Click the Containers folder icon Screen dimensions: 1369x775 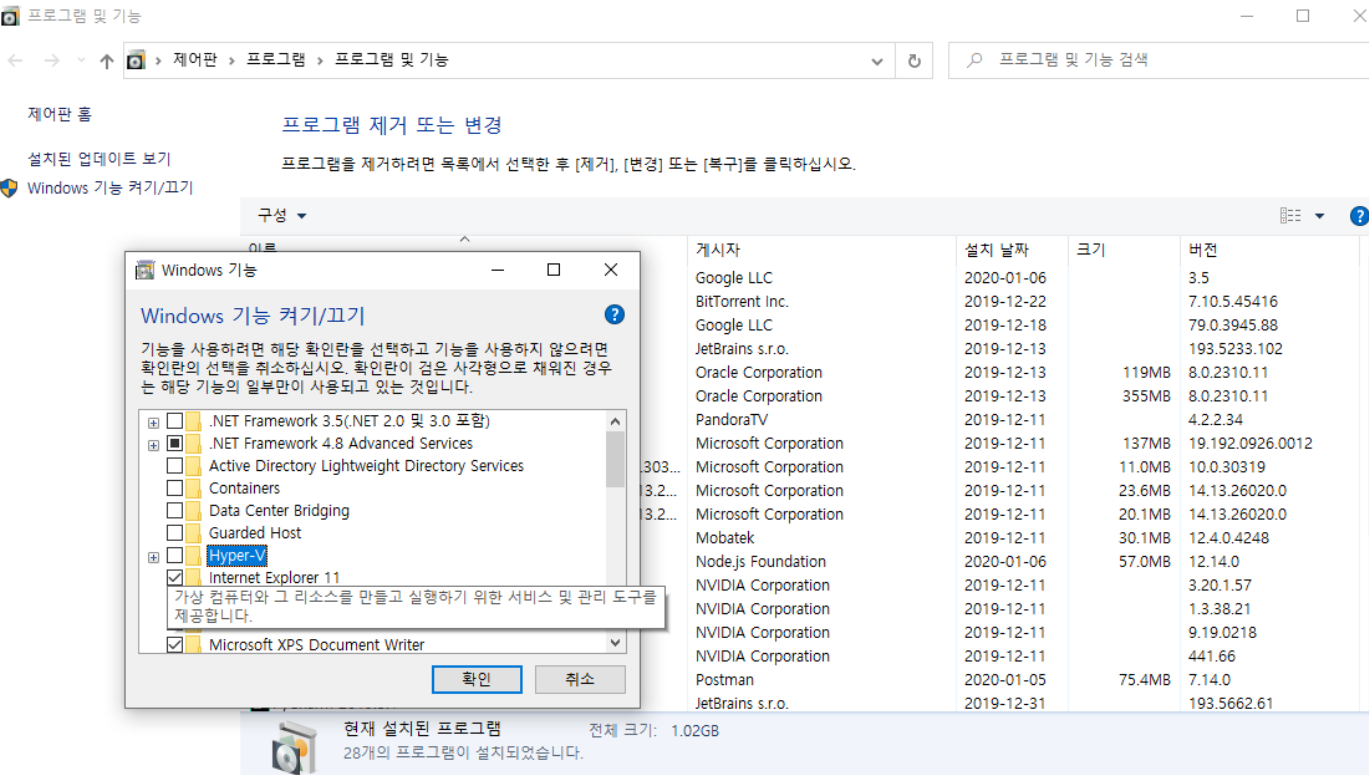pos(194,488)
